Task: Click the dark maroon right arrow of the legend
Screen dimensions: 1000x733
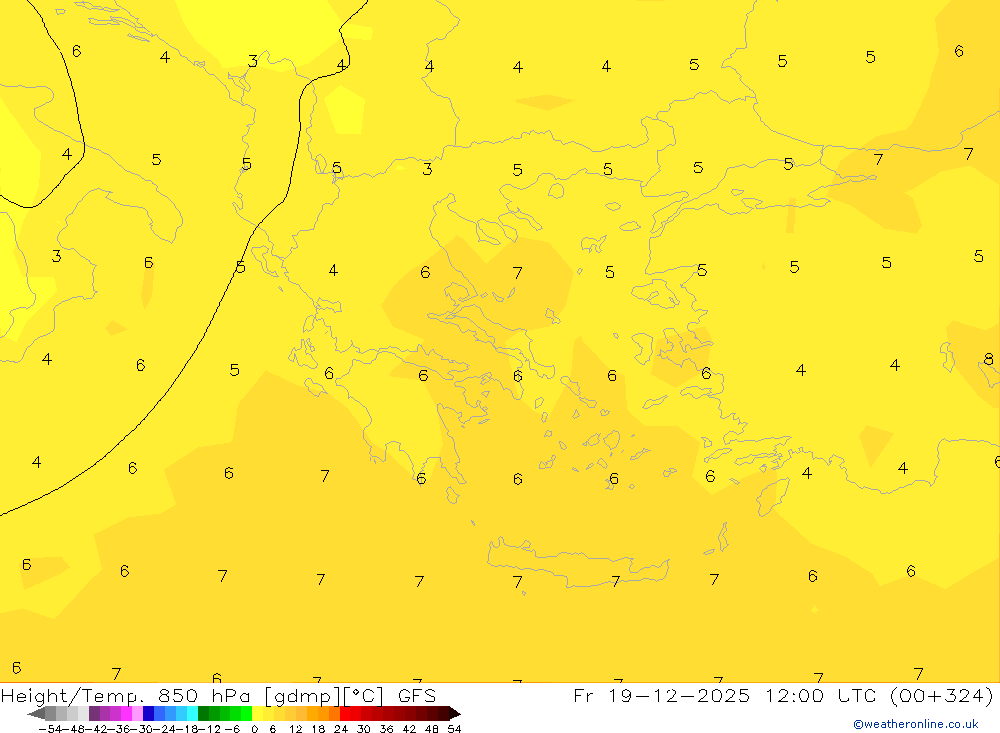Action: point(455,713)
